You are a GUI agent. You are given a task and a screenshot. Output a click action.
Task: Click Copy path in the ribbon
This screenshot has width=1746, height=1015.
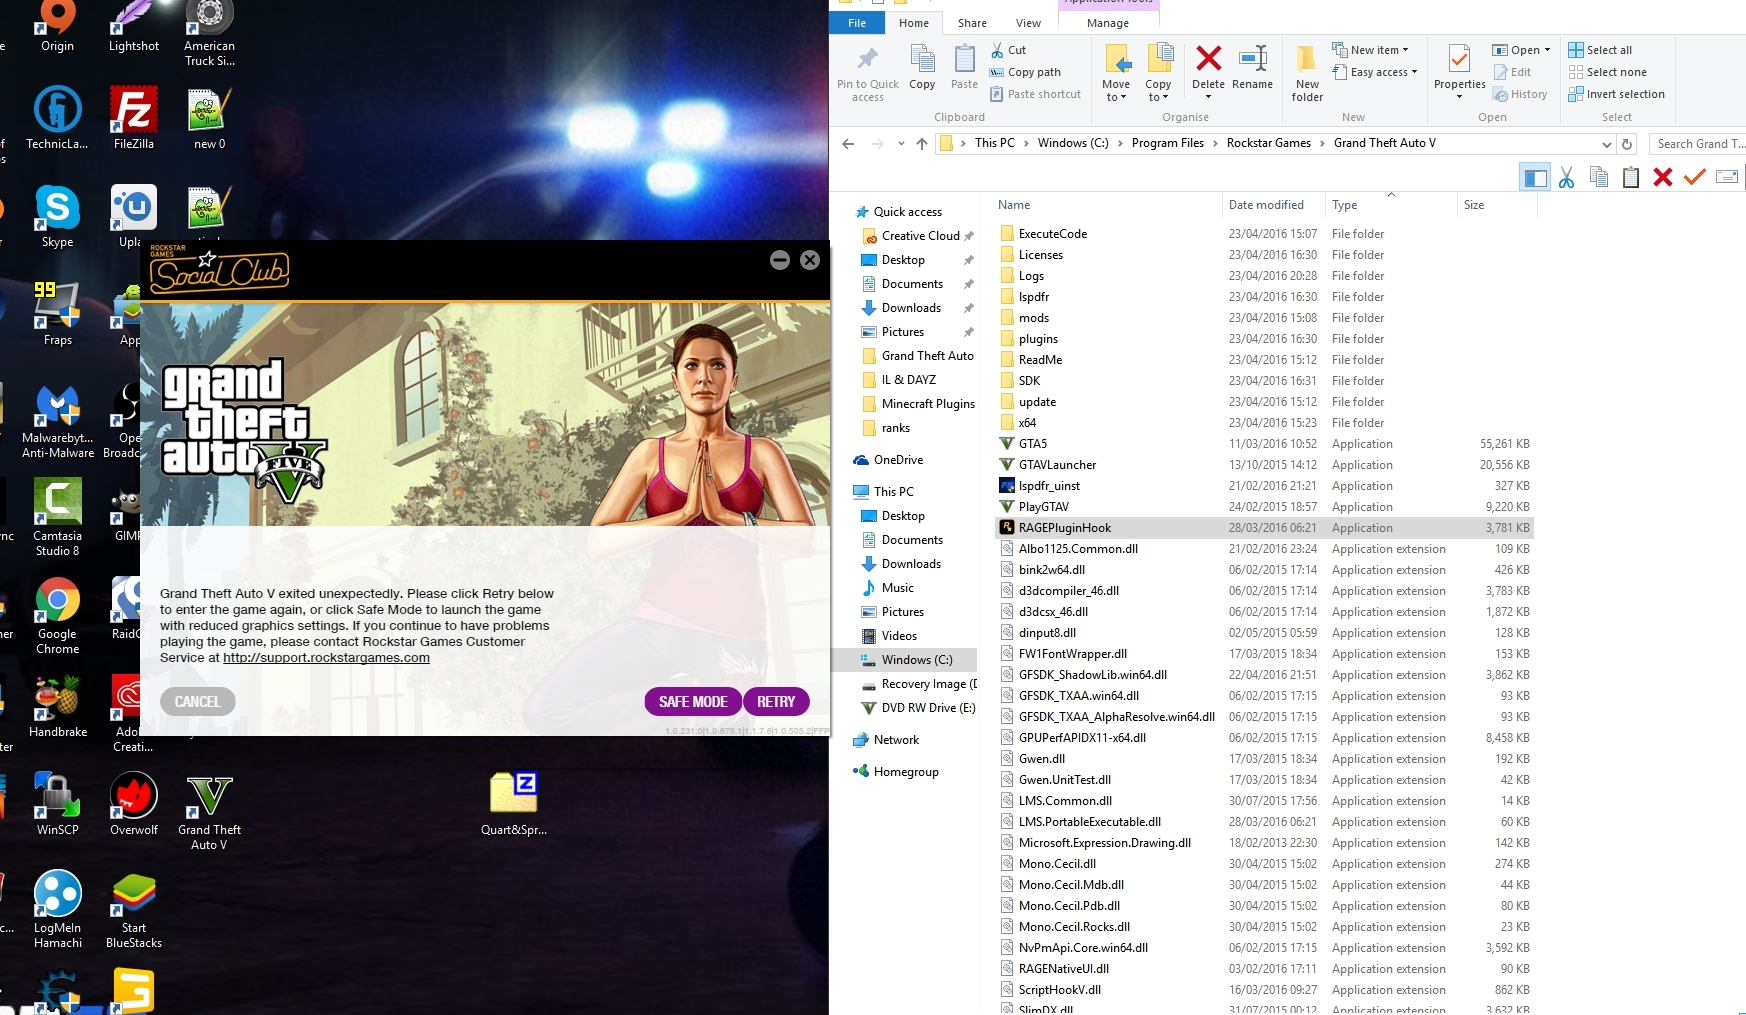click(1025, 72)
